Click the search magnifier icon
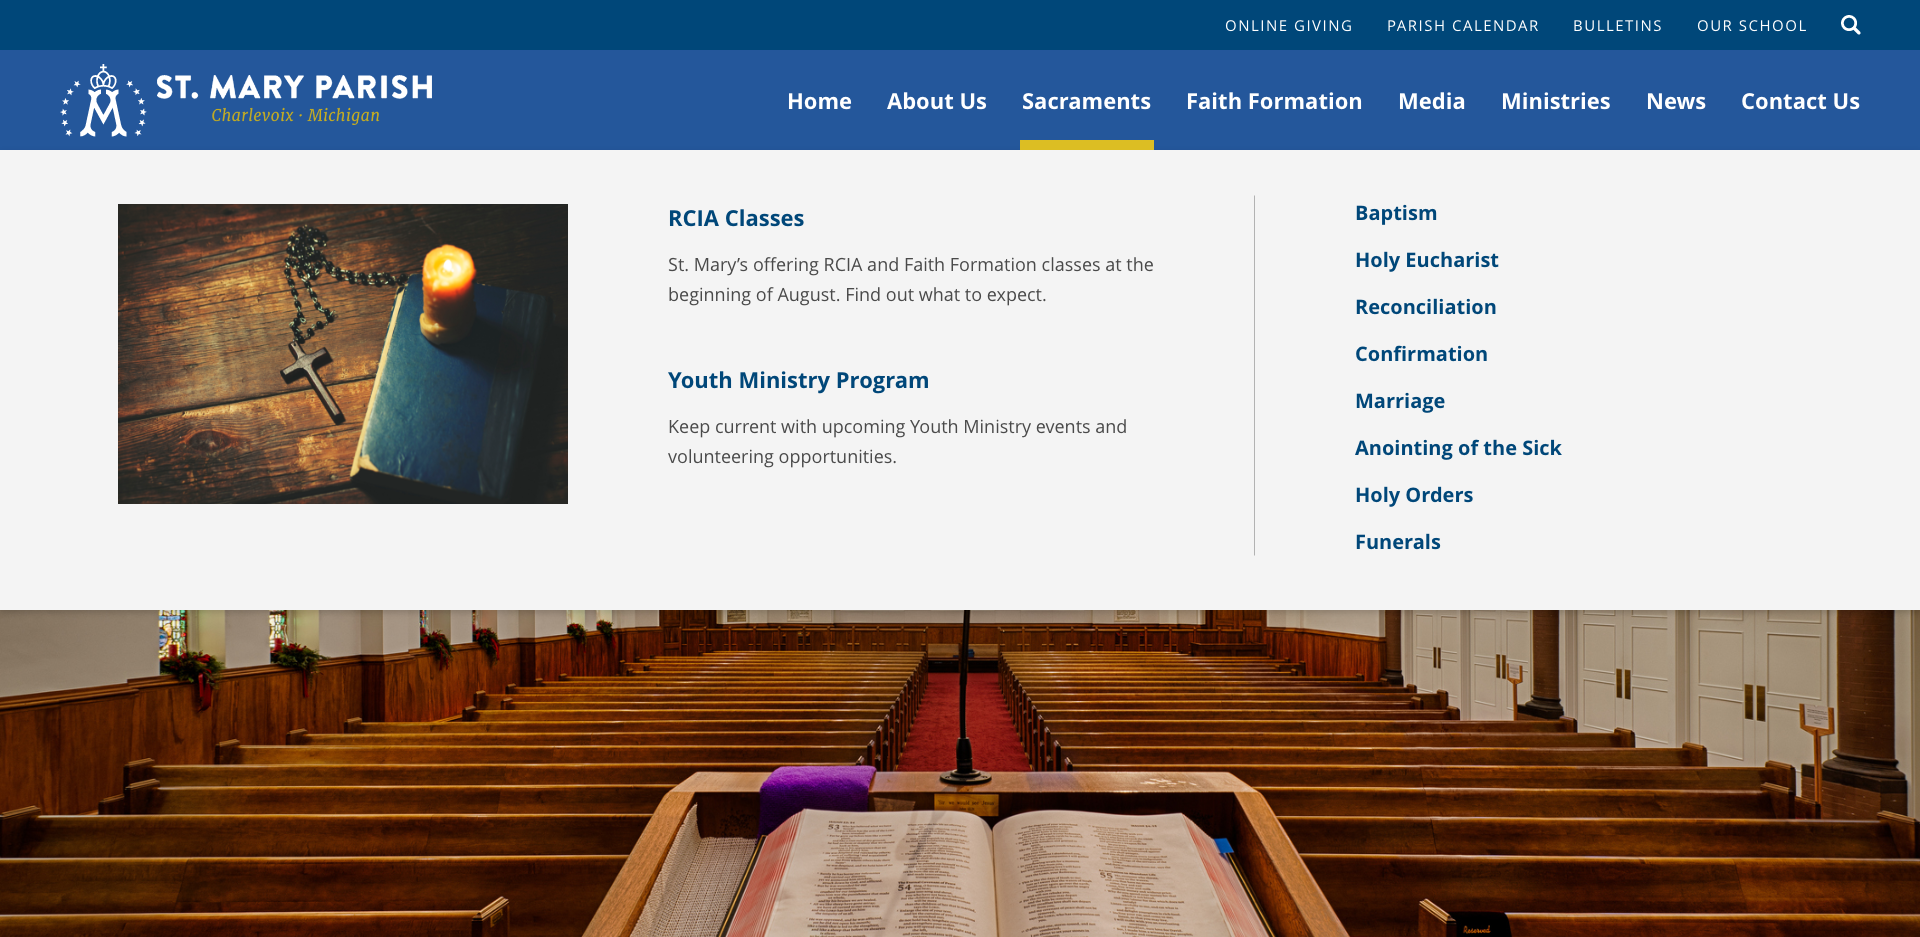The width and height of the screenshot is (1920, 937). pos(1850,25)
